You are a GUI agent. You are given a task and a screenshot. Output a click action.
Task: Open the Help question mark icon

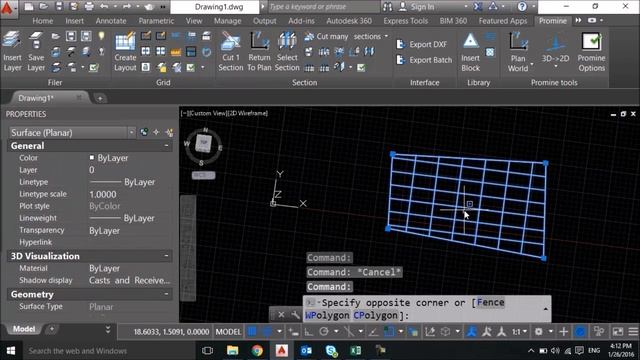522,7
